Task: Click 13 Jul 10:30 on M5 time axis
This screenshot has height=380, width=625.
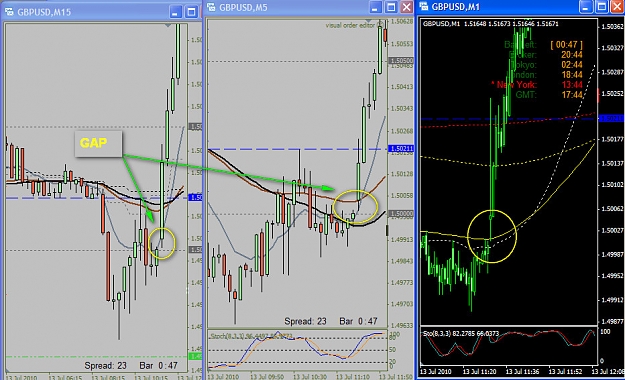Action: click(310, 377)
